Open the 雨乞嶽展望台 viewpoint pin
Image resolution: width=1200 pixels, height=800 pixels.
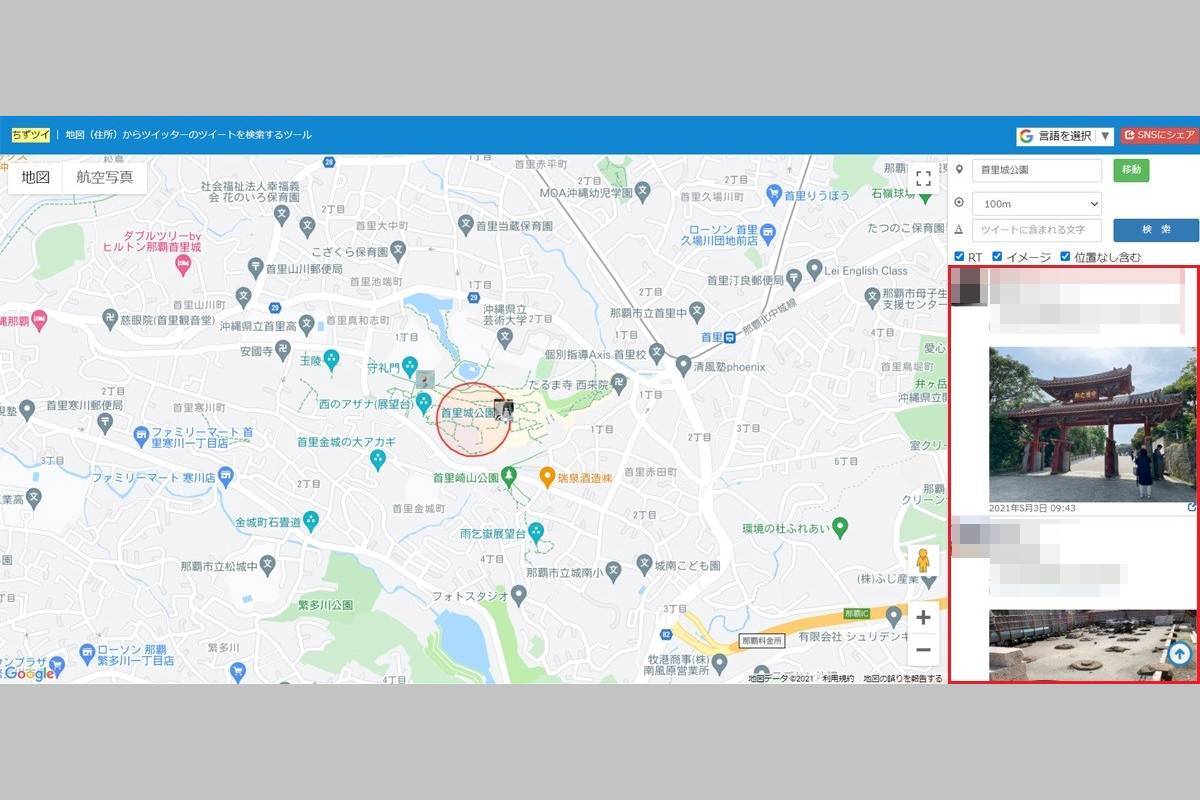click(536, 533)
